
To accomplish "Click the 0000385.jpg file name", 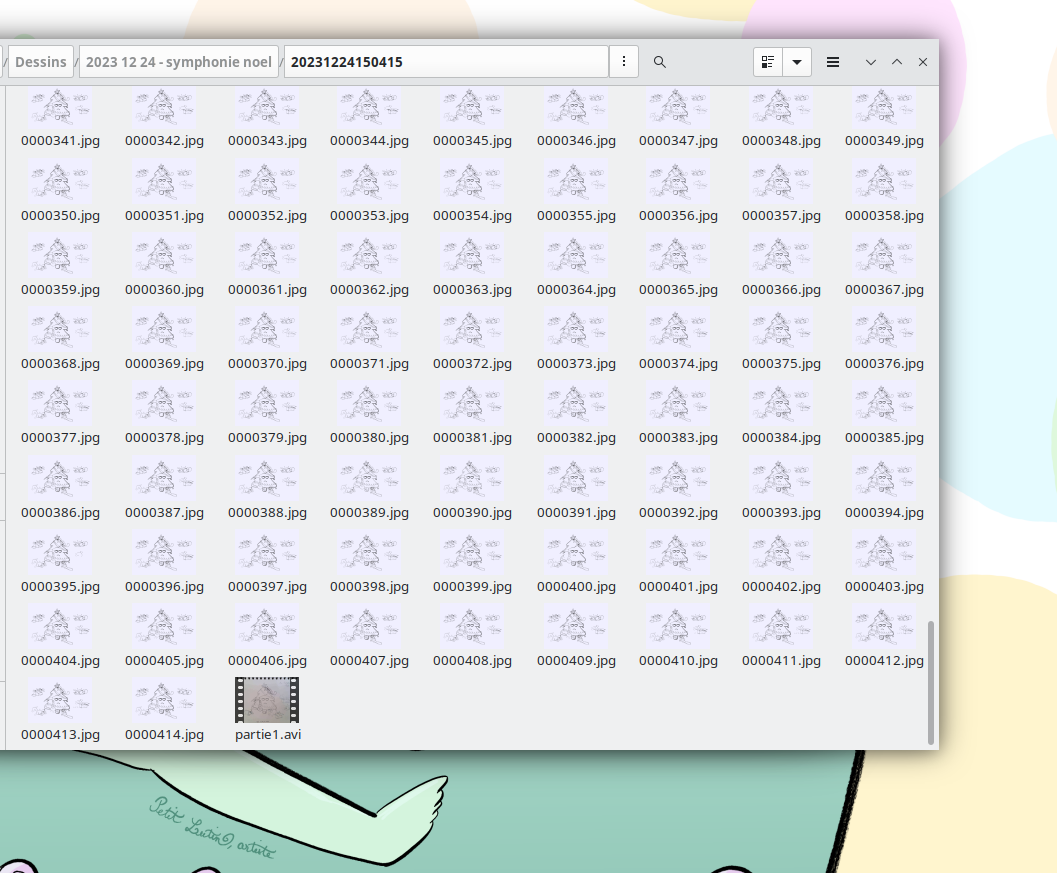I will point(884,438).
